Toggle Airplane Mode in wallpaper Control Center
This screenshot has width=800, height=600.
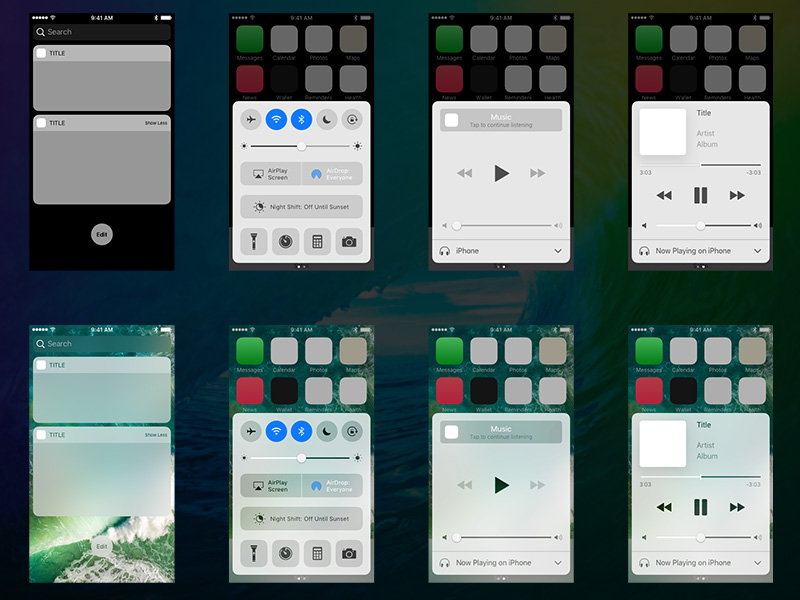point(251,432)
